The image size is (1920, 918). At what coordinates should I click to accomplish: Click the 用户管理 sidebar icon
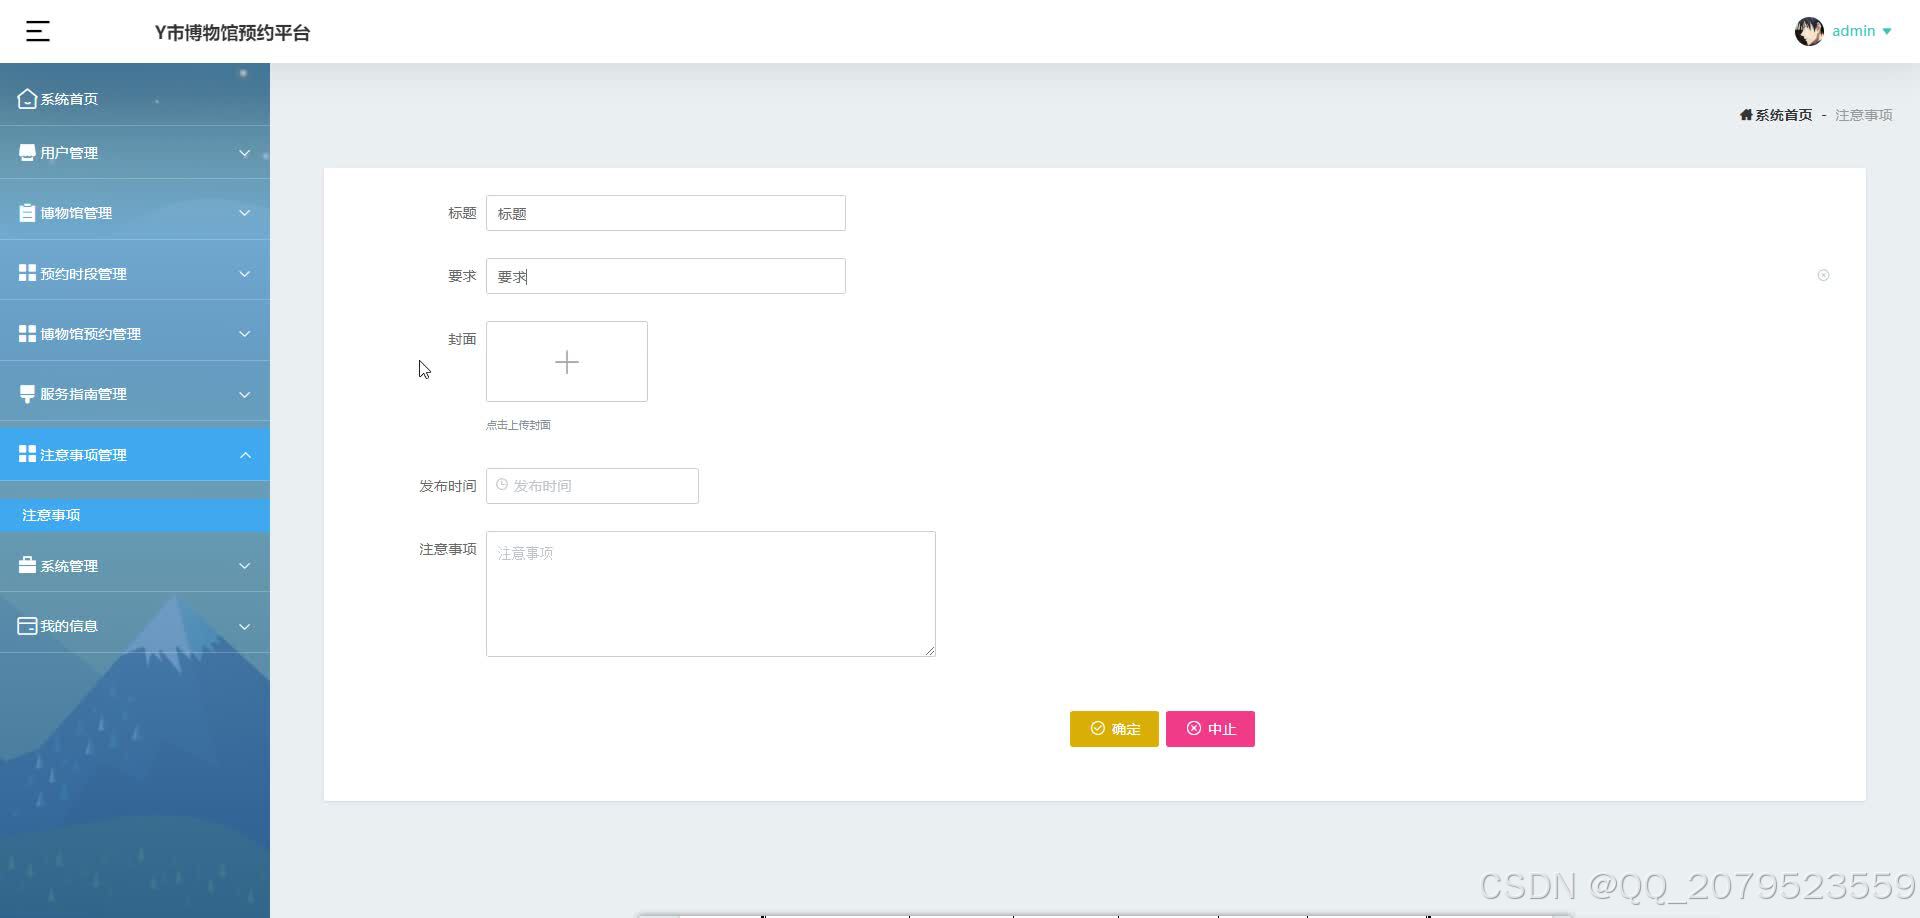tap(27, 152)
